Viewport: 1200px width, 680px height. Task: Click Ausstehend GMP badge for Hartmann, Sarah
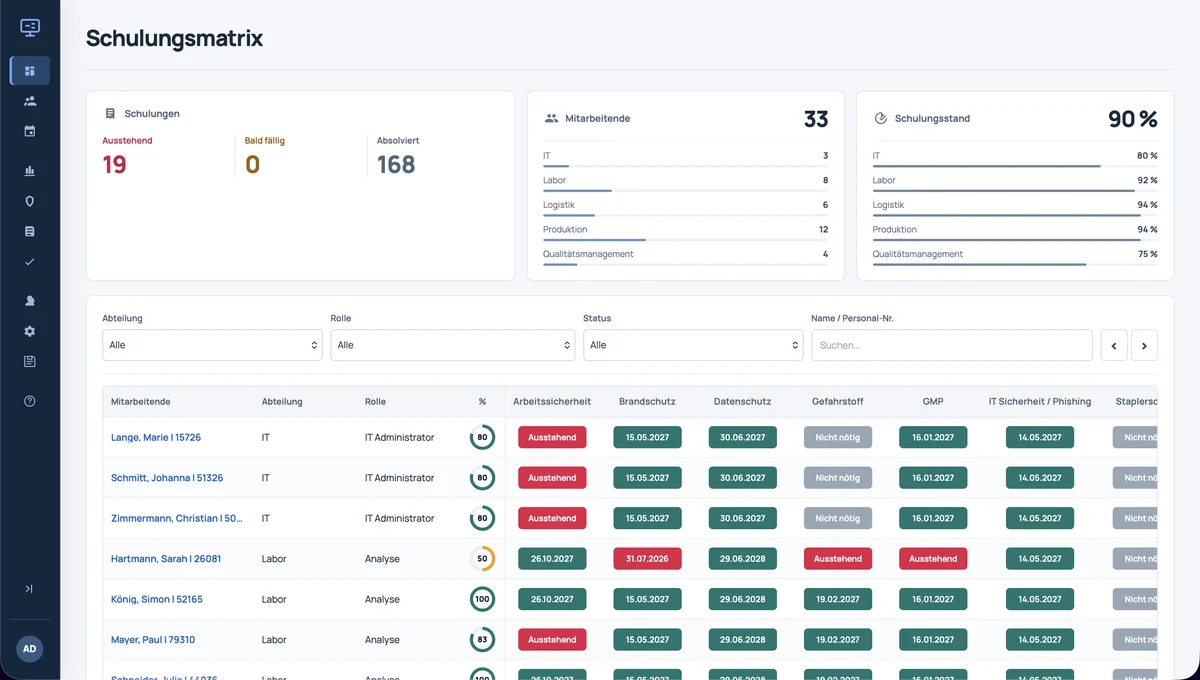pyautogui.click(x=933, y=559)
